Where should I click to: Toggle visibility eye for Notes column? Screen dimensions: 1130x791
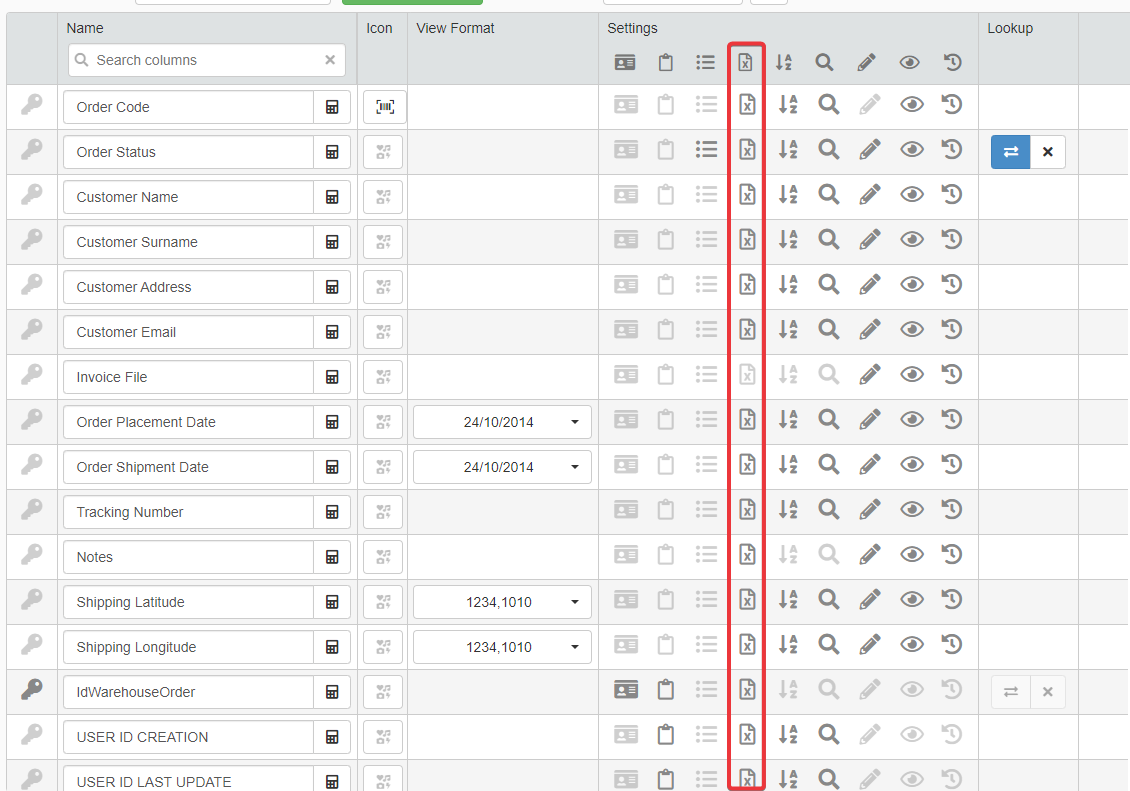click(x=911, y=555)
